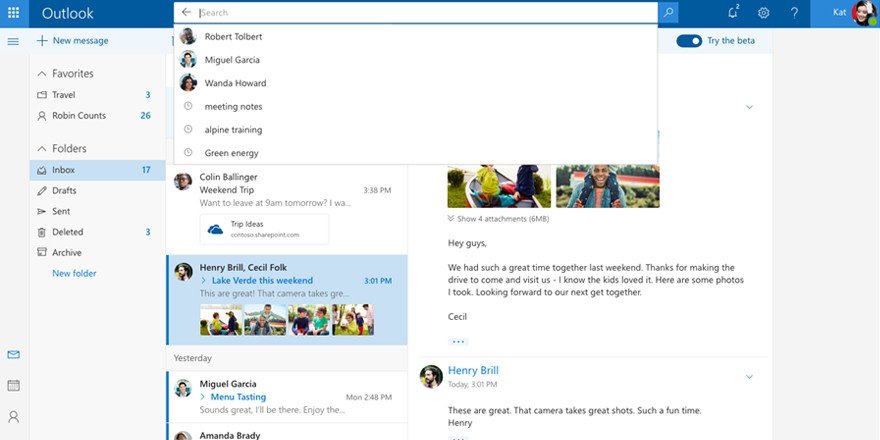Collapse the navigation hamburger menu

(13, 41)
